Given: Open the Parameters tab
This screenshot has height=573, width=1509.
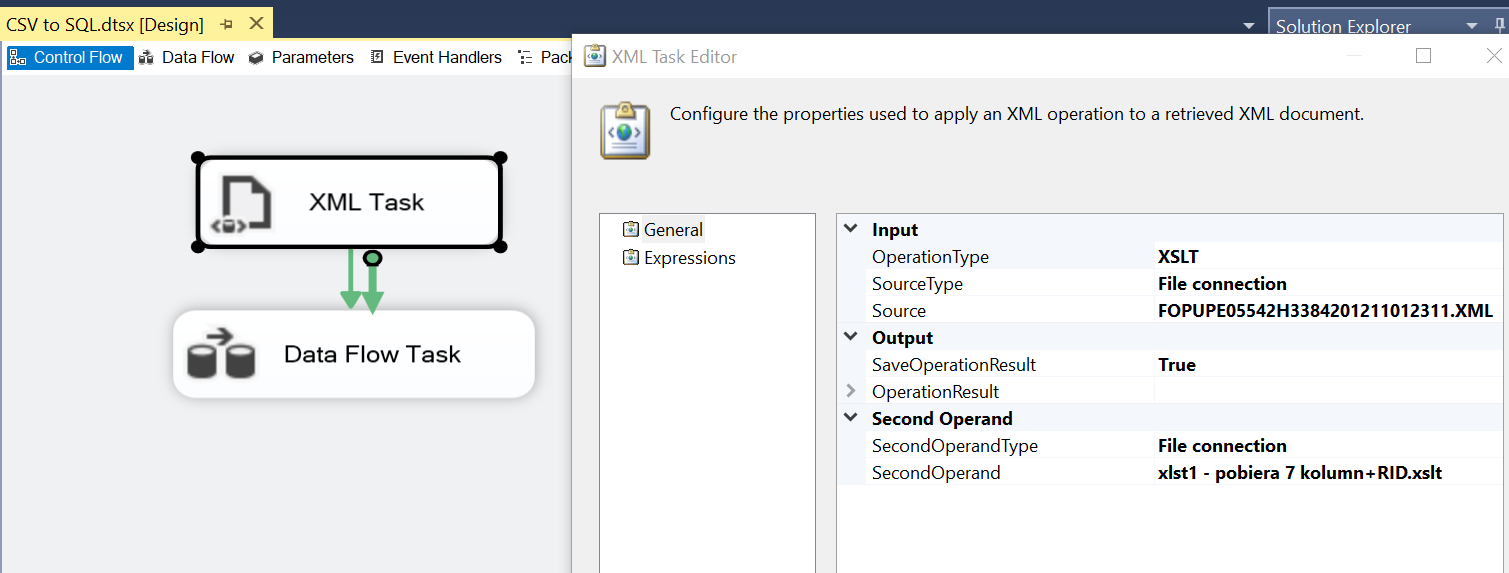Looking at the screenshot, I should pos(301,58).
